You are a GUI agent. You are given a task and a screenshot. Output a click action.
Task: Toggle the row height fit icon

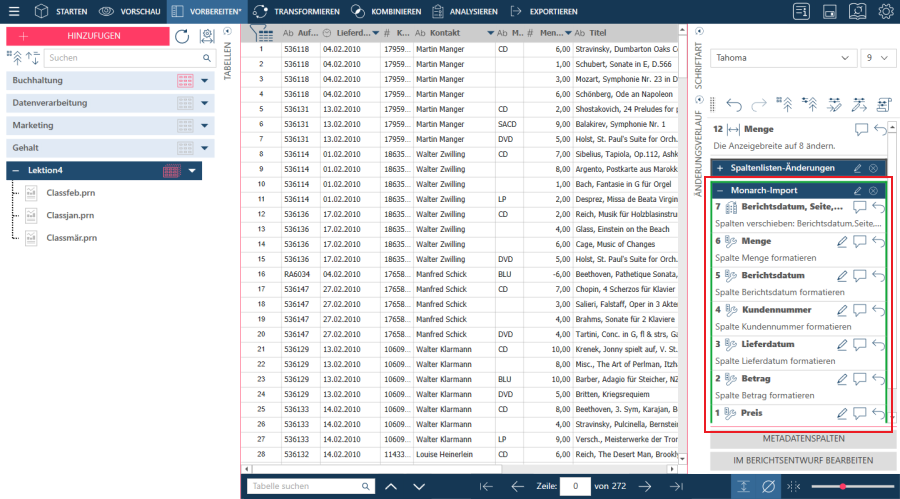click(743, 486)
